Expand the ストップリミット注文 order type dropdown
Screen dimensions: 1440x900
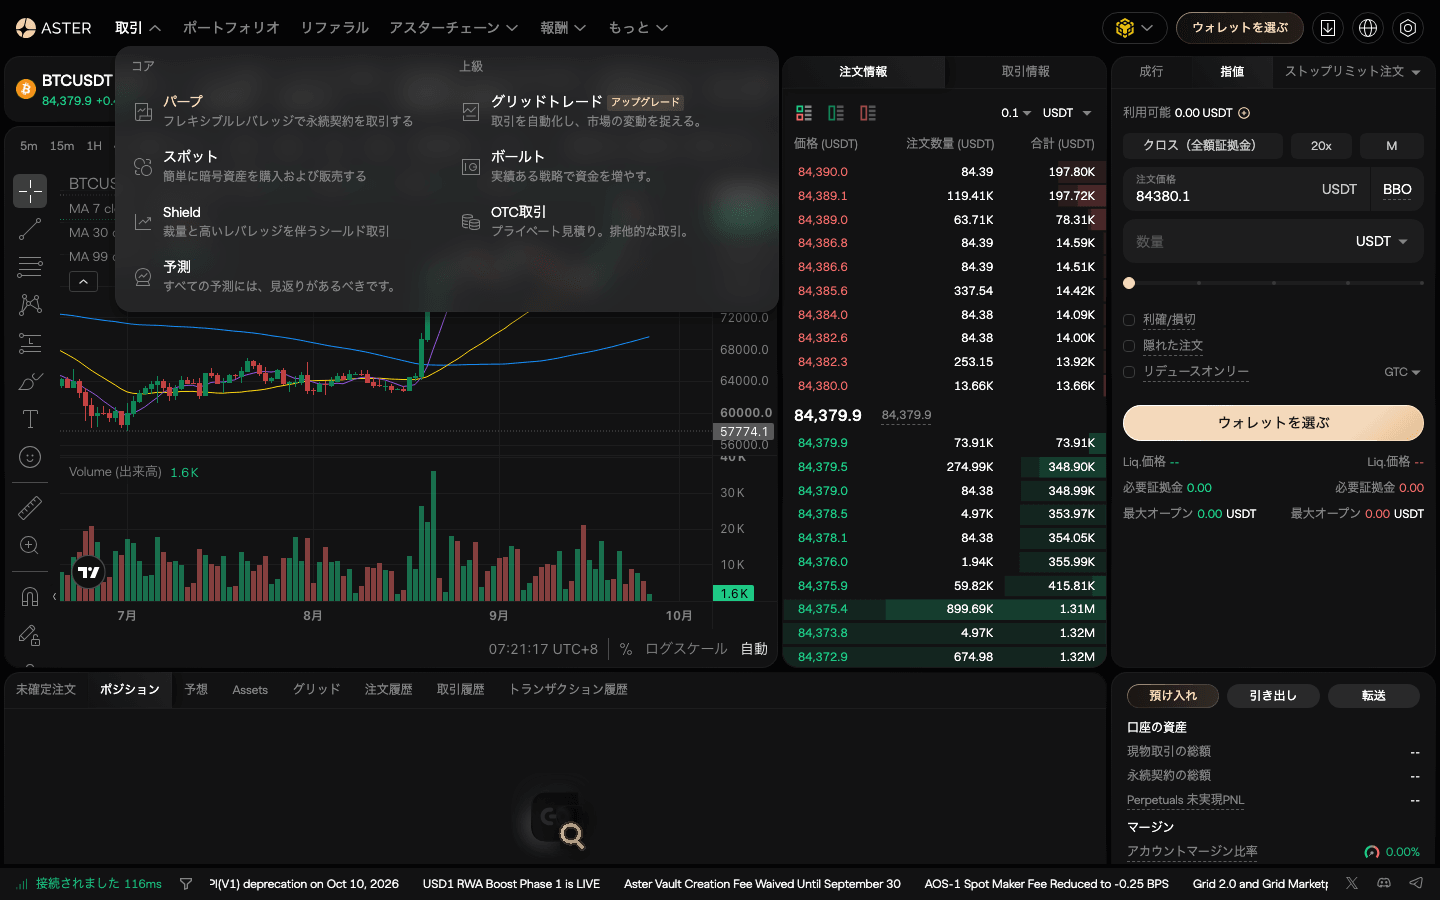(x=1352, y=72)
